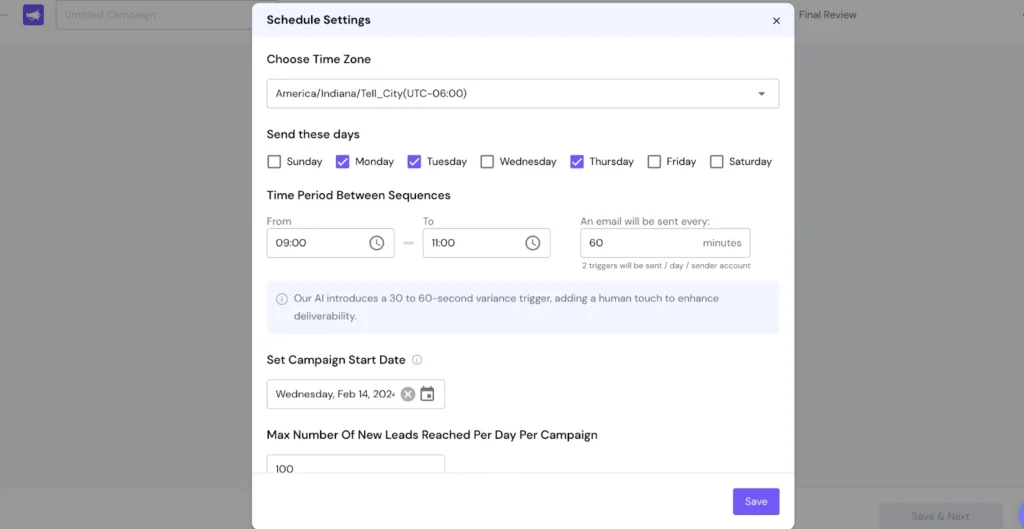This screenshot has width=1024, height=529.
Task: Enable the Wednesday checkbox
Action: point(487,161)
